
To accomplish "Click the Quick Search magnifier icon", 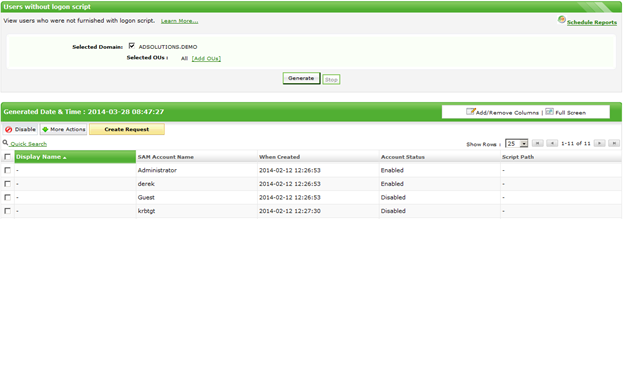I will tap(6, 143).
